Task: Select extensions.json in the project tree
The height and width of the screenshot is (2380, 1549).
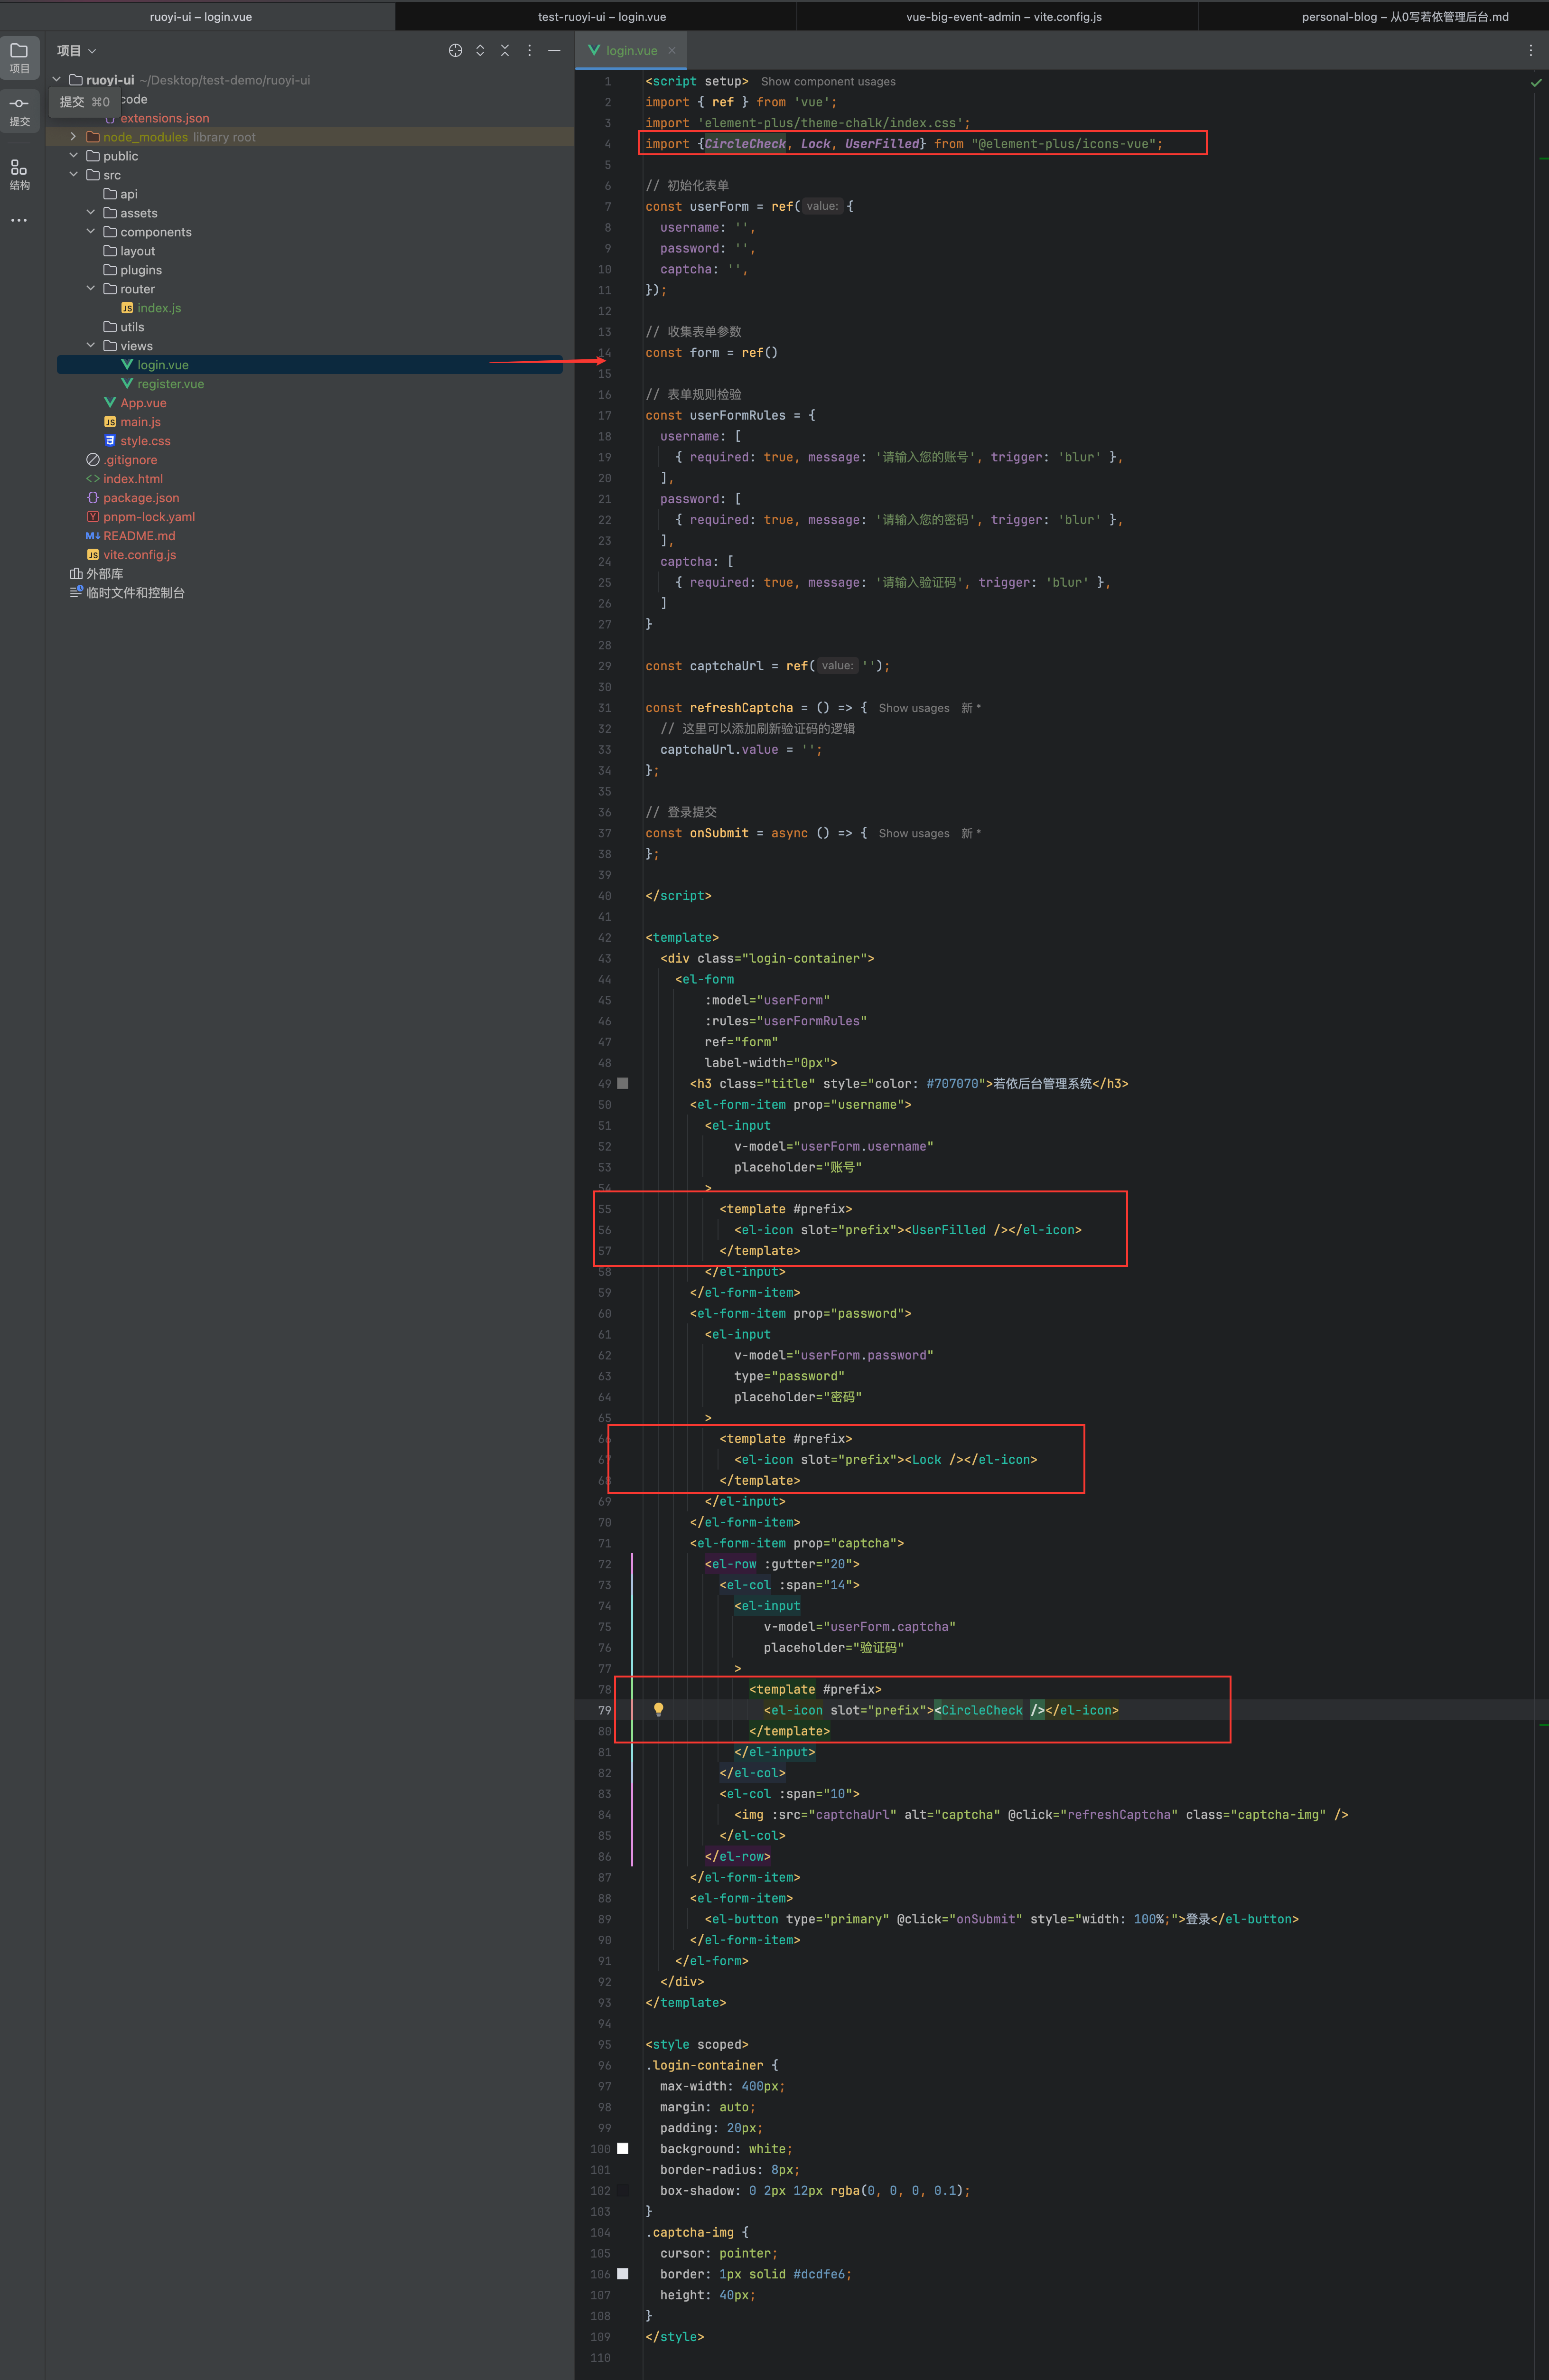Action: coord(165,118)
